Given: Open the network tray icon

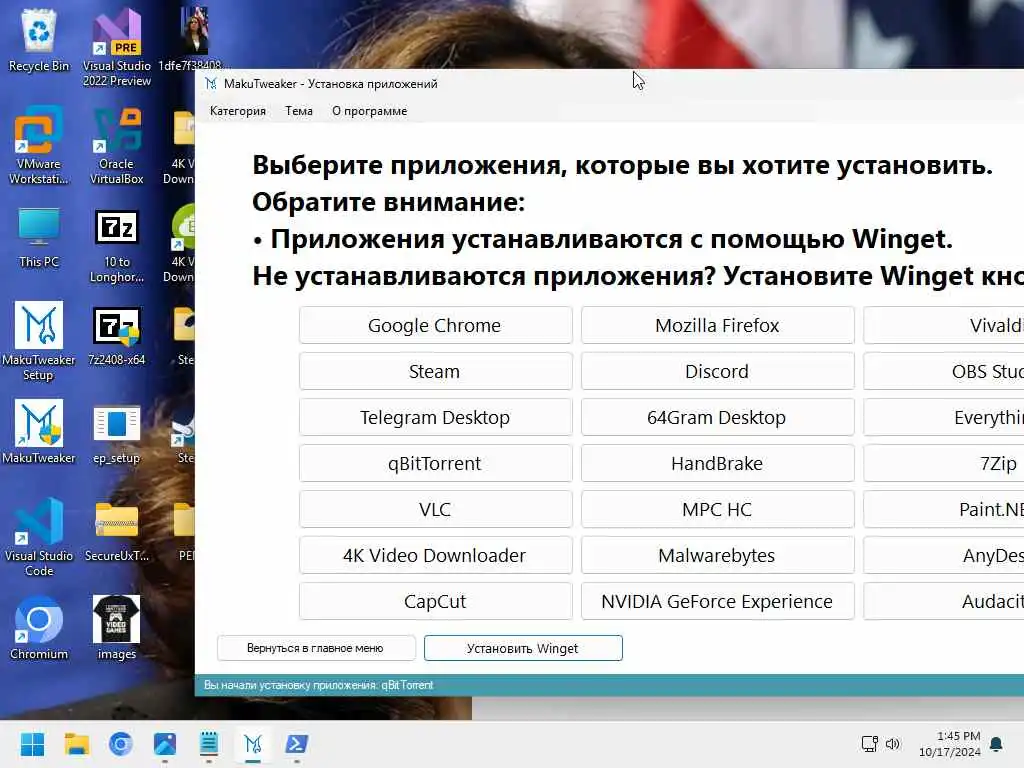Looking at the screenshot, I should (x=869, y=744).
